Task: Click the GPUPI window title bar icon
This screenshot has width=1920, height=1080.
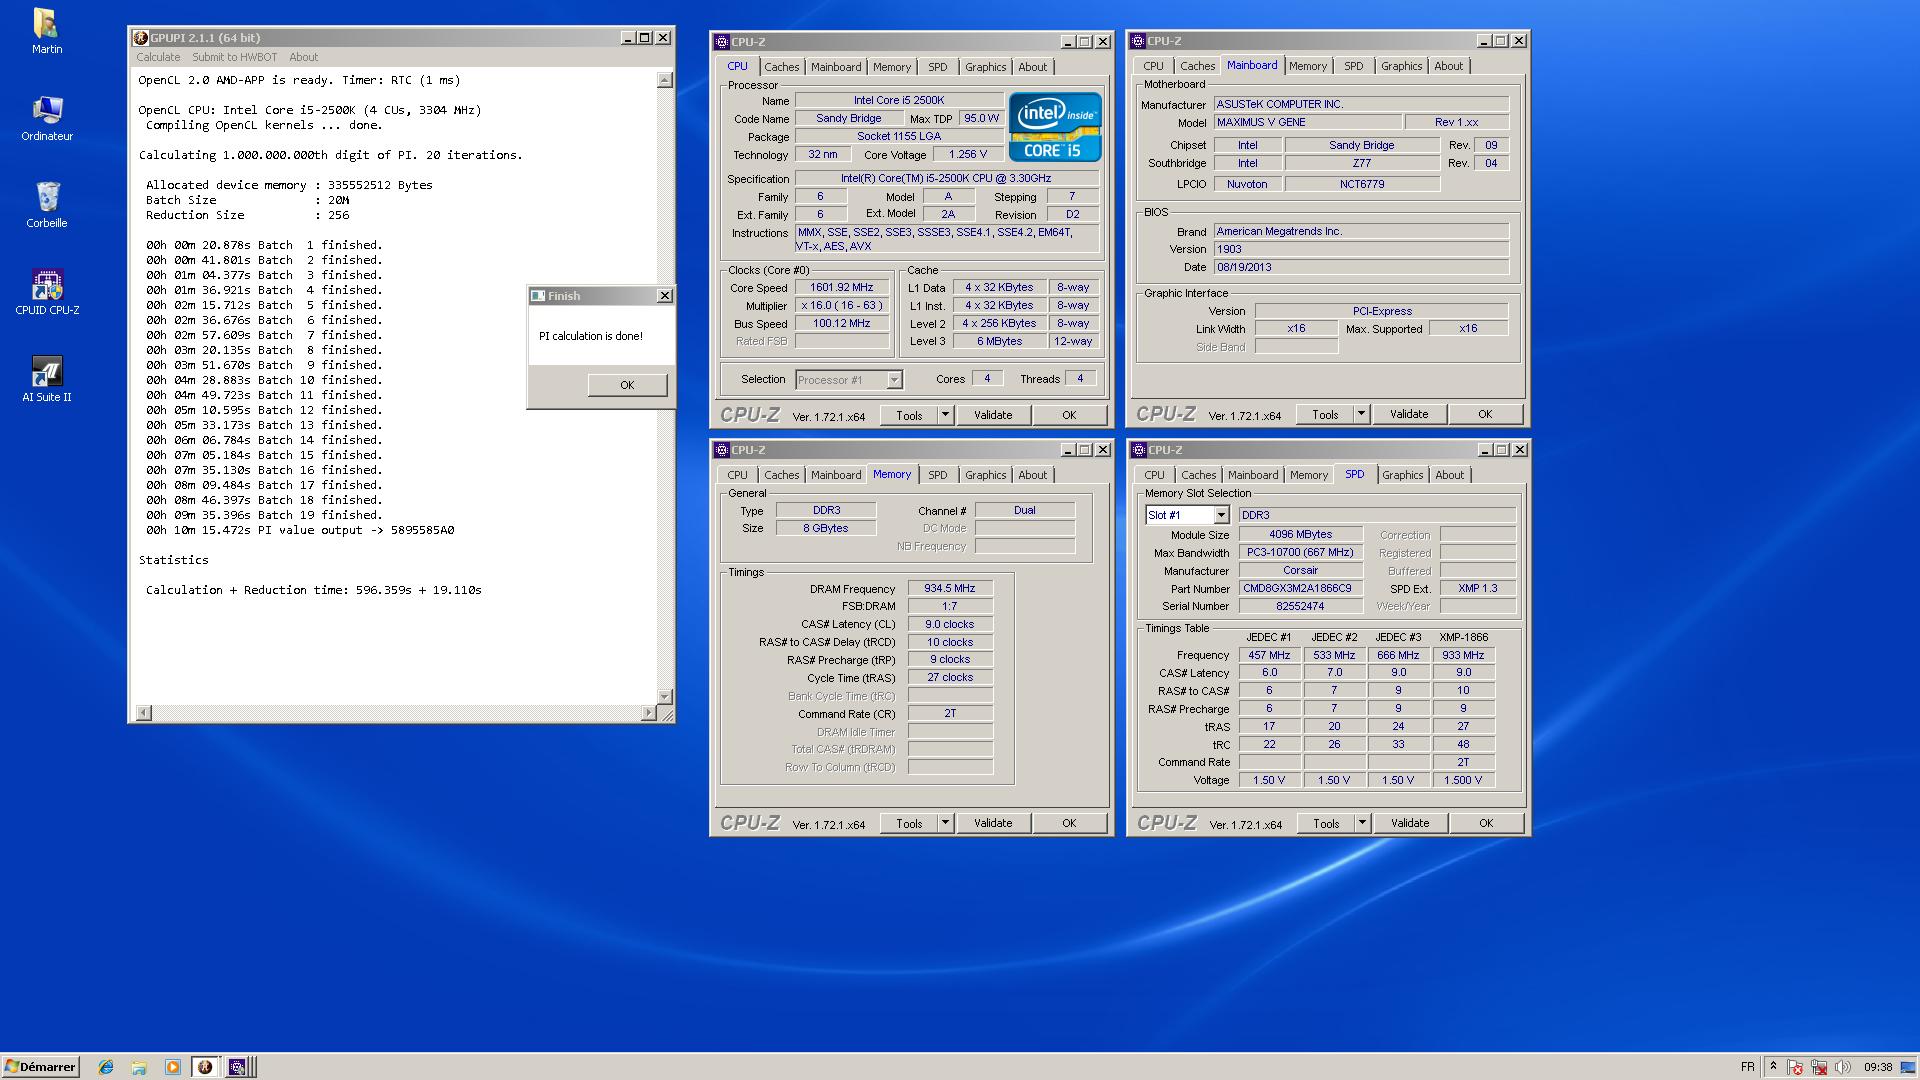Action: point(141,38)
